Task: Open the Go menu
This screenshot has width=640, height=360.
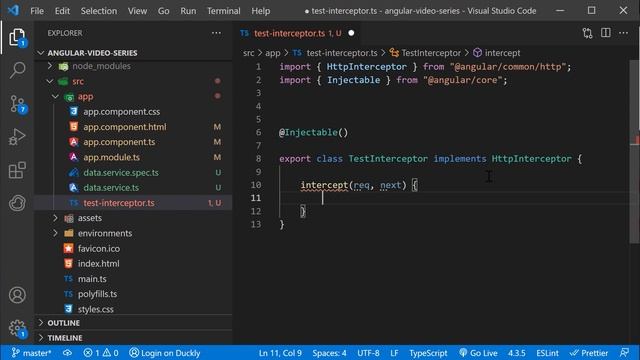Action: [x=163, y=11]
